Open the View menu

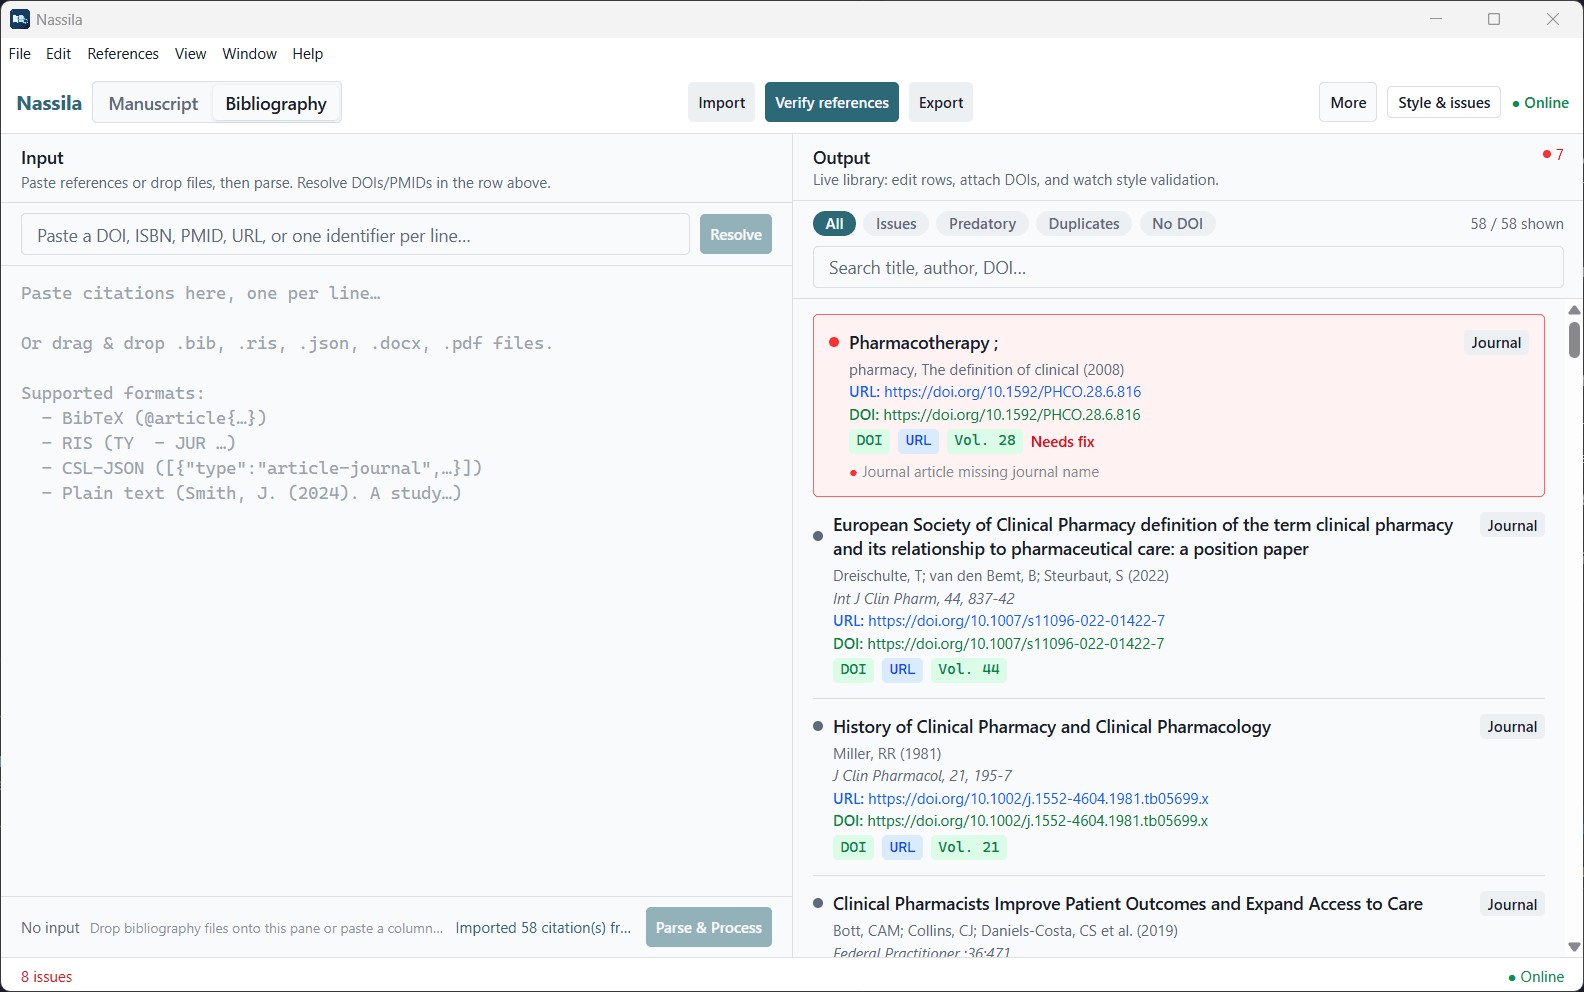[190, 54]
